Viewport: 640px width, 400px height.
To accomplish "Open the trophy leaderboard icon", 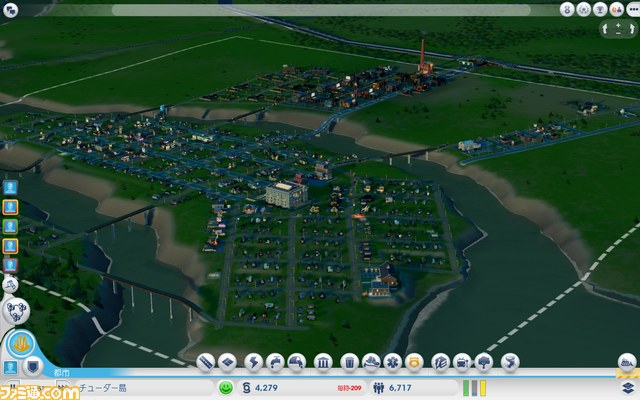I will click(600, 9).
